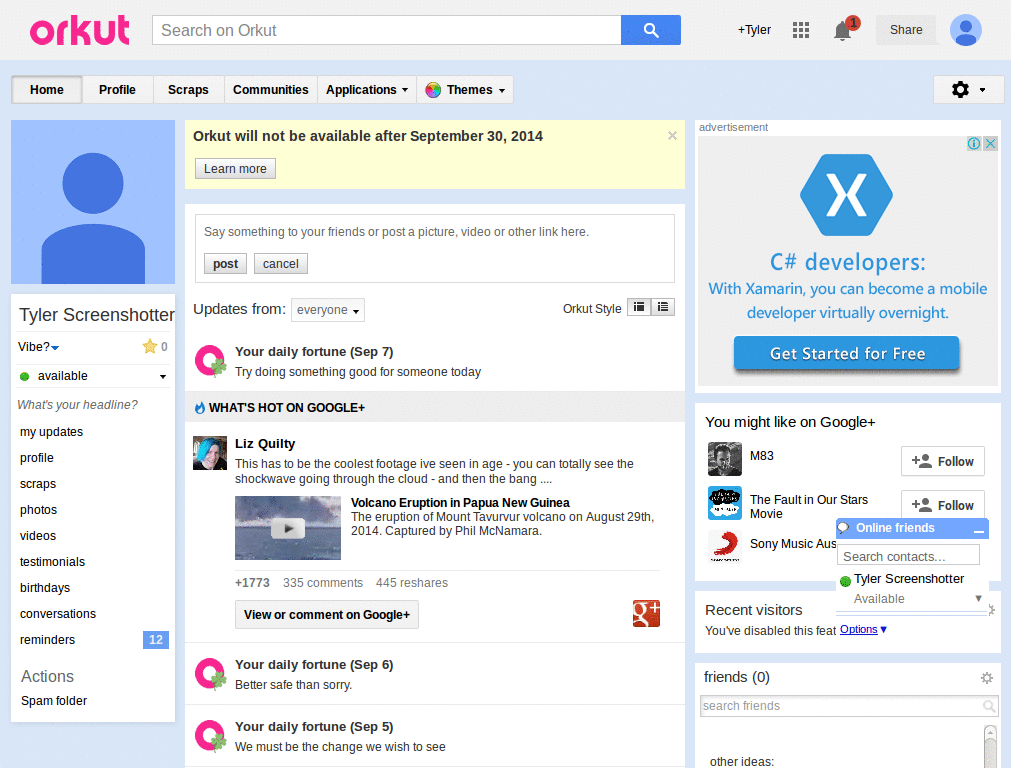Focus the Search on Orkut field
The image size is (1024, 768).
pyautogui.click(x=387, y=30)
